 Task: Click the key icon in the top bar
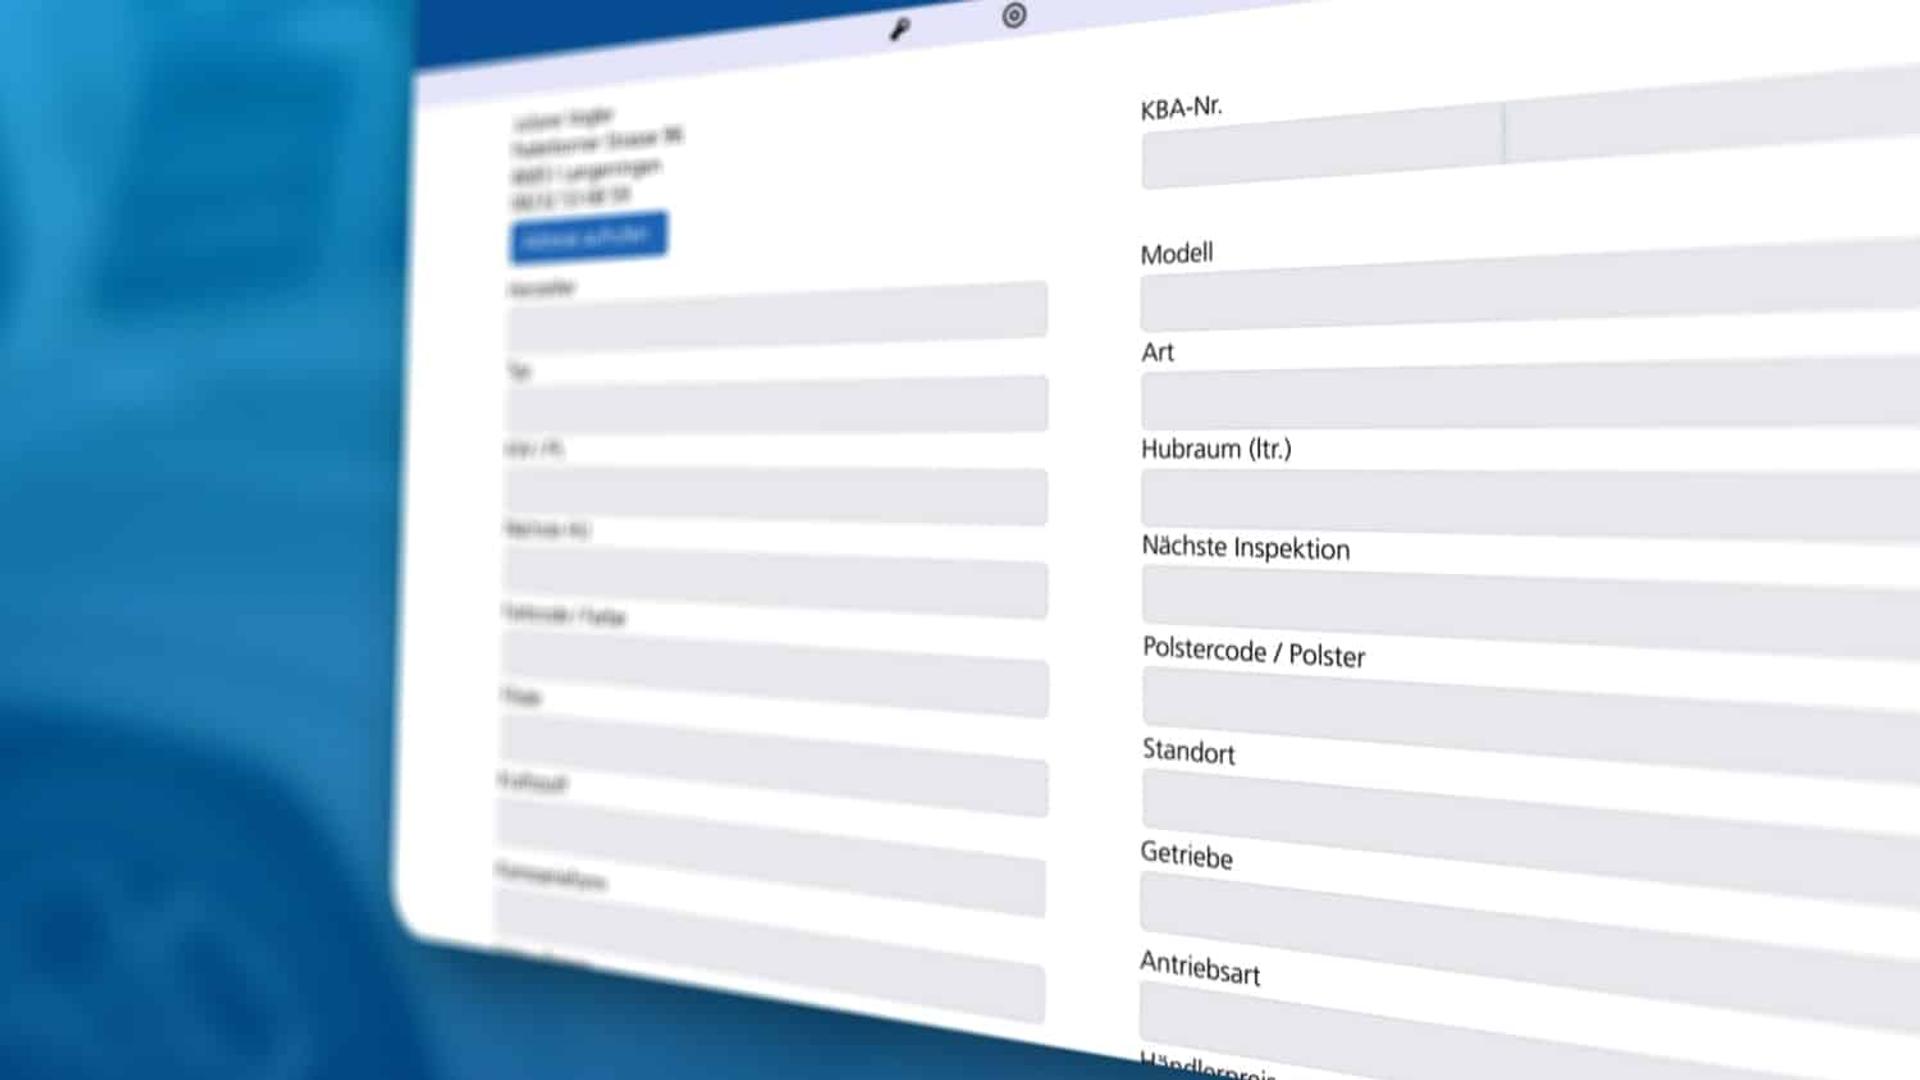click(x=899, y=29)
